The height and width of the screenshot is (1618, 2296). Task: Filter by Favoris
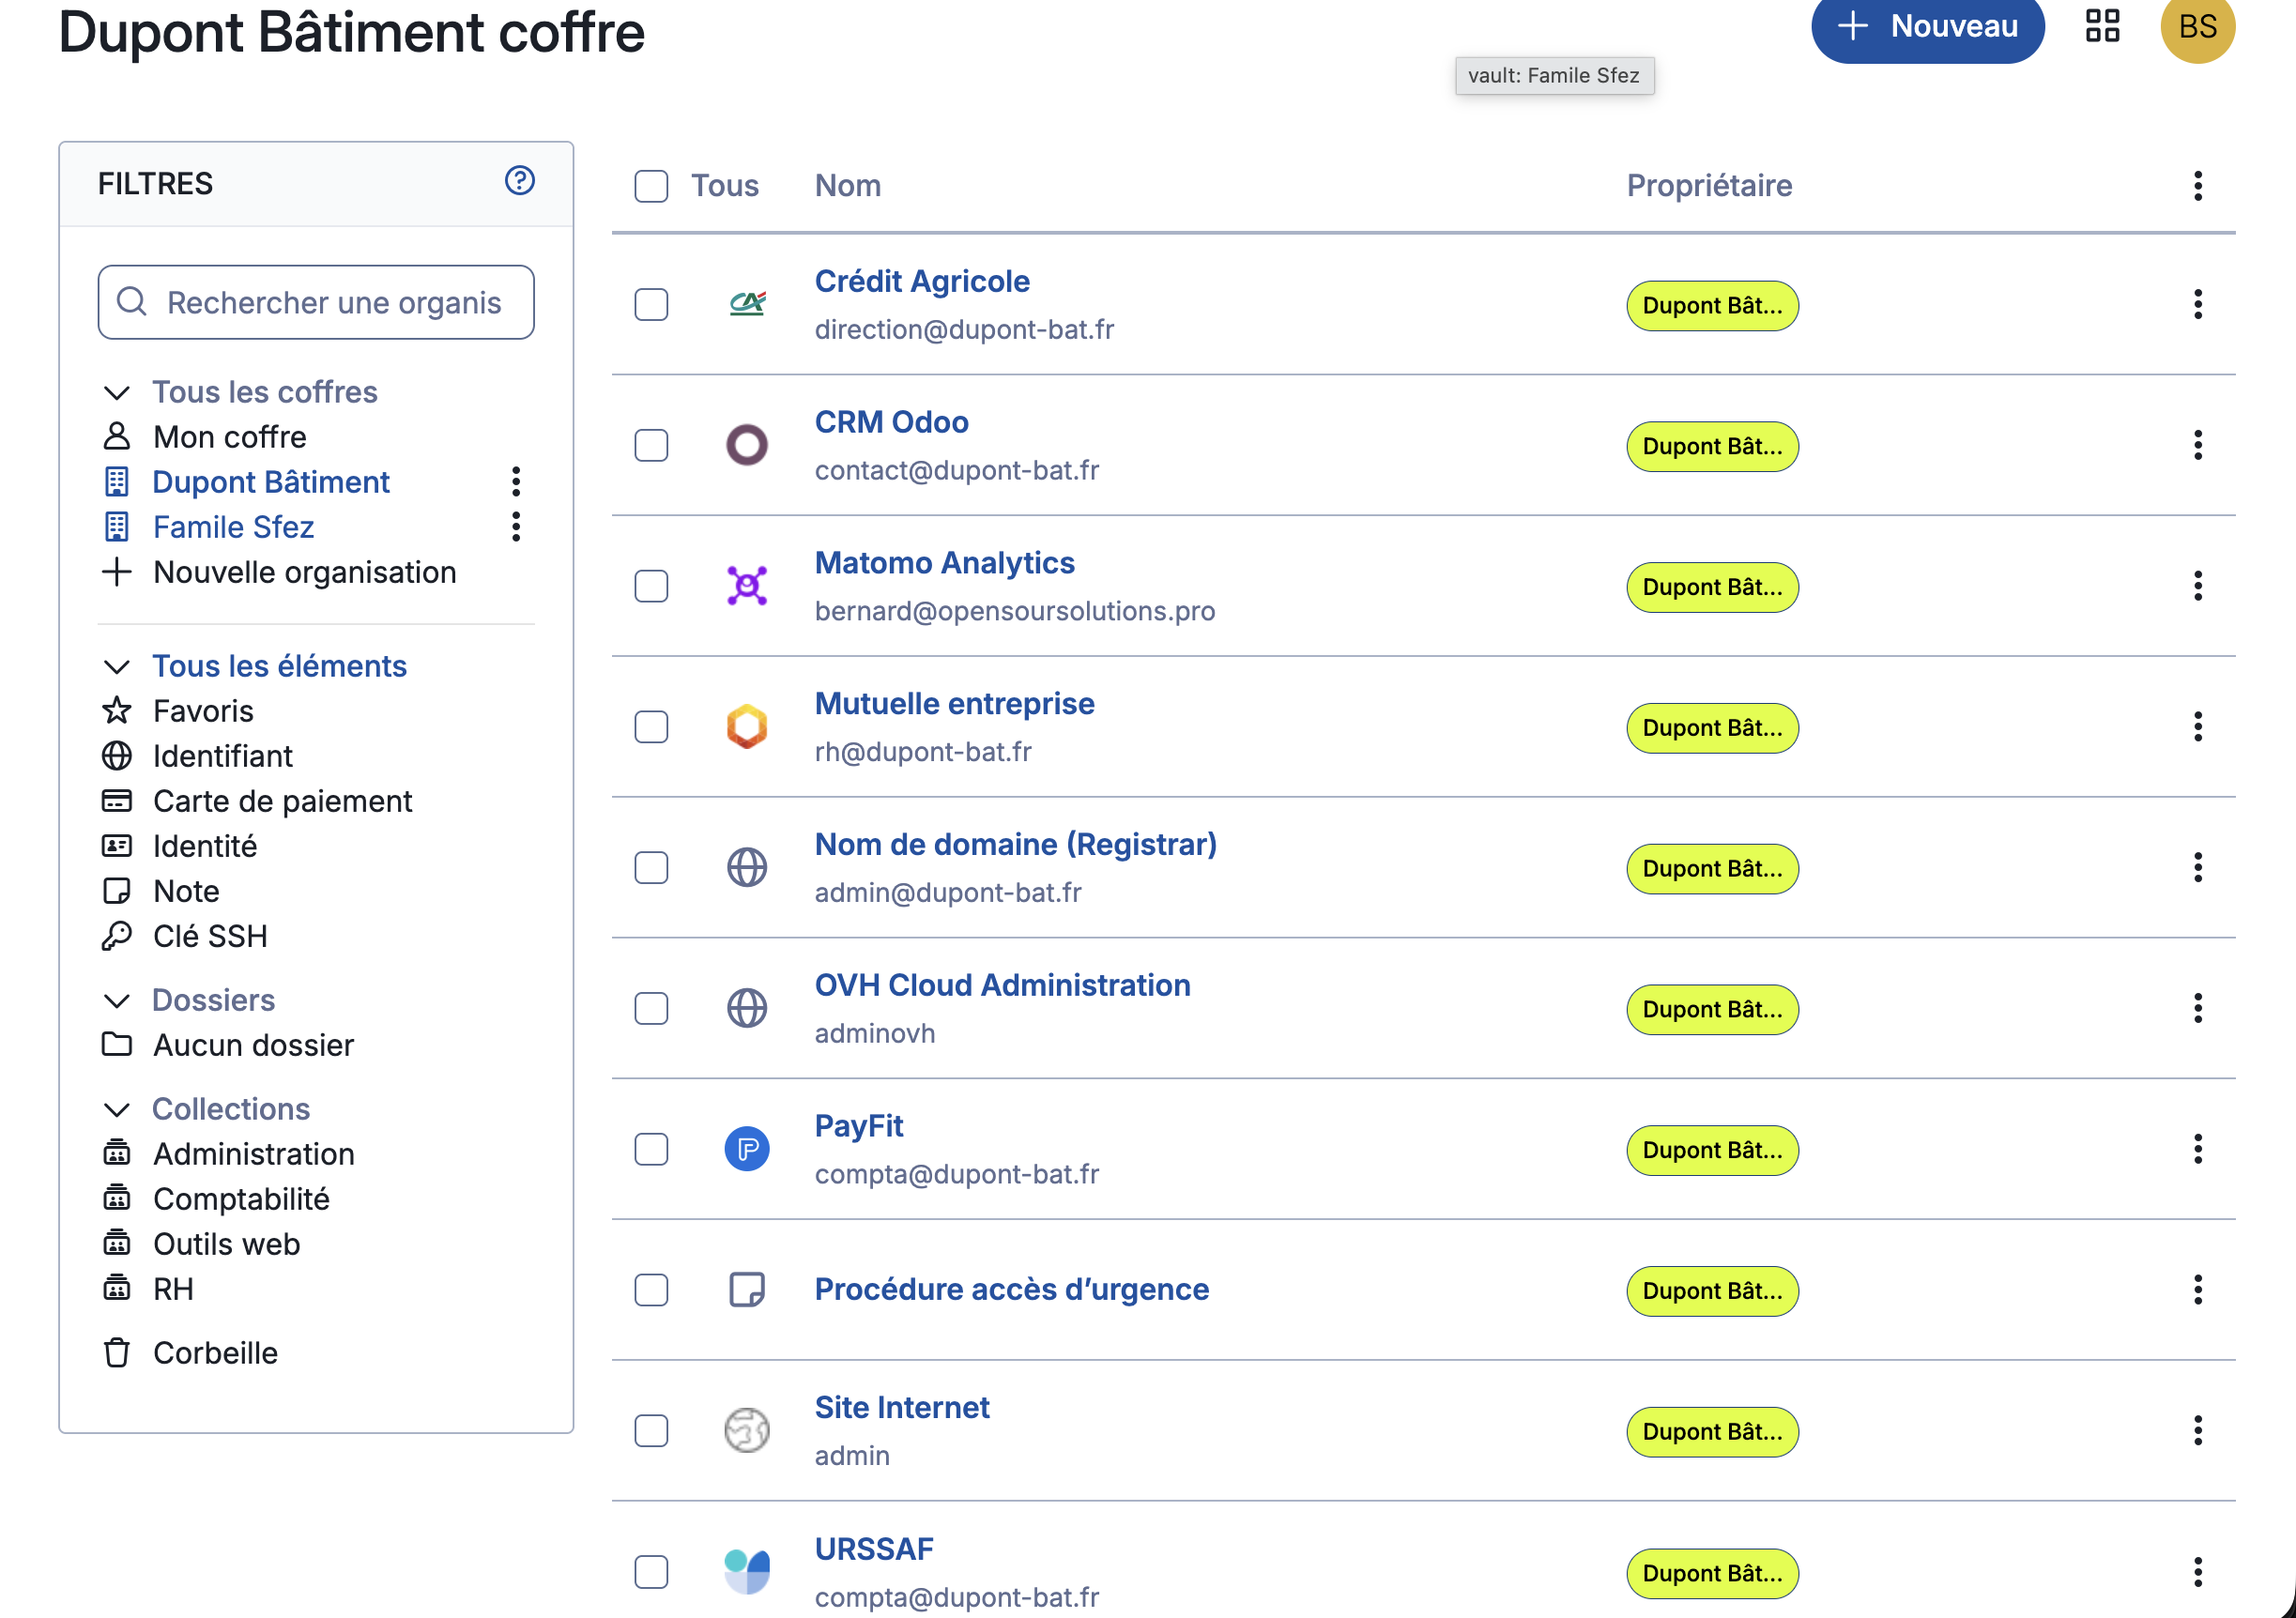203,711
